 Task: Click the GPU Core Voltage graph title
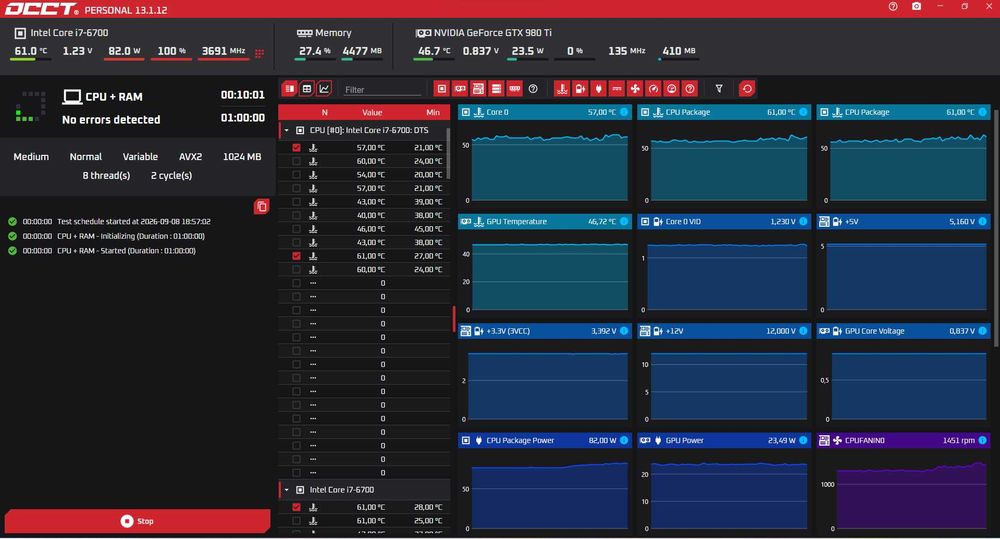(x=874, y=331)
